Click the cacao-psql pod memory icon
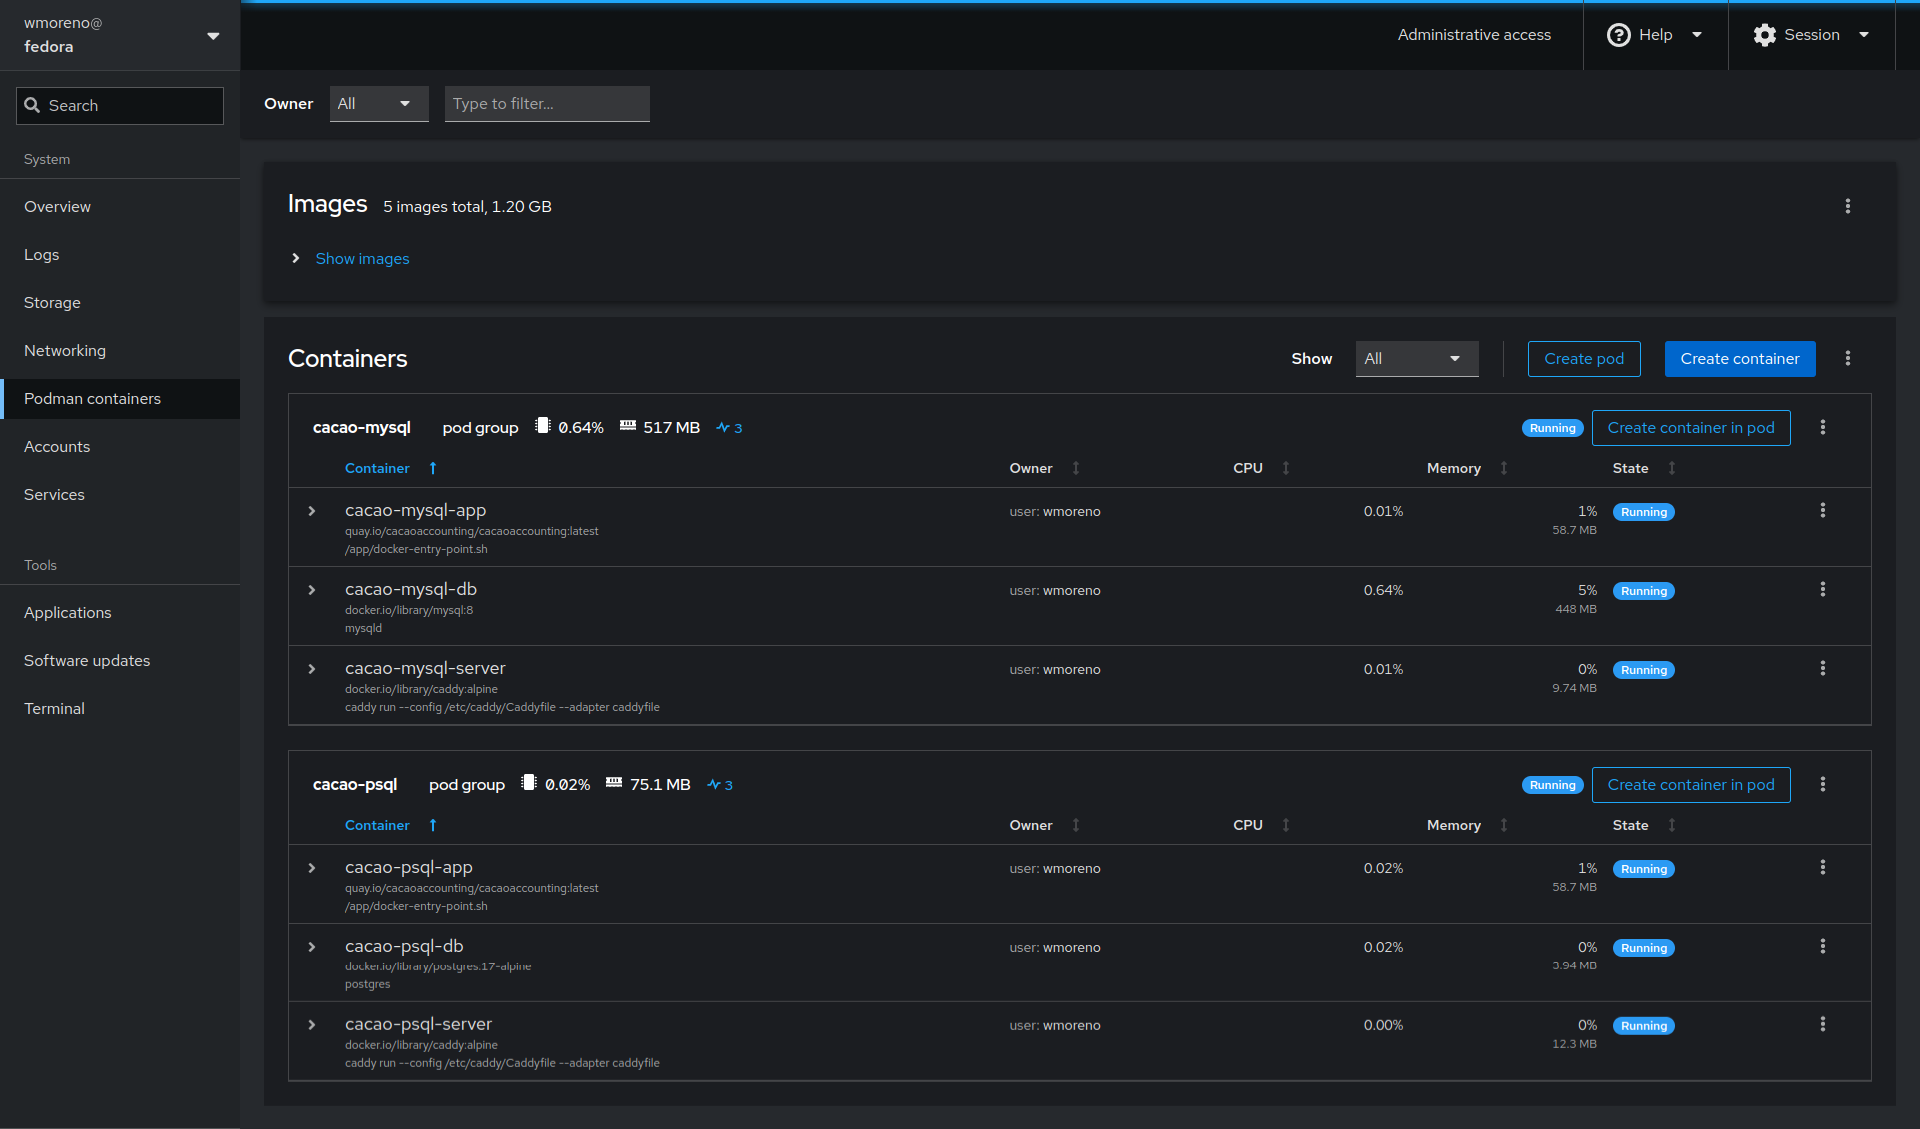1920x1129 pixels. click(x=614, y=783)
